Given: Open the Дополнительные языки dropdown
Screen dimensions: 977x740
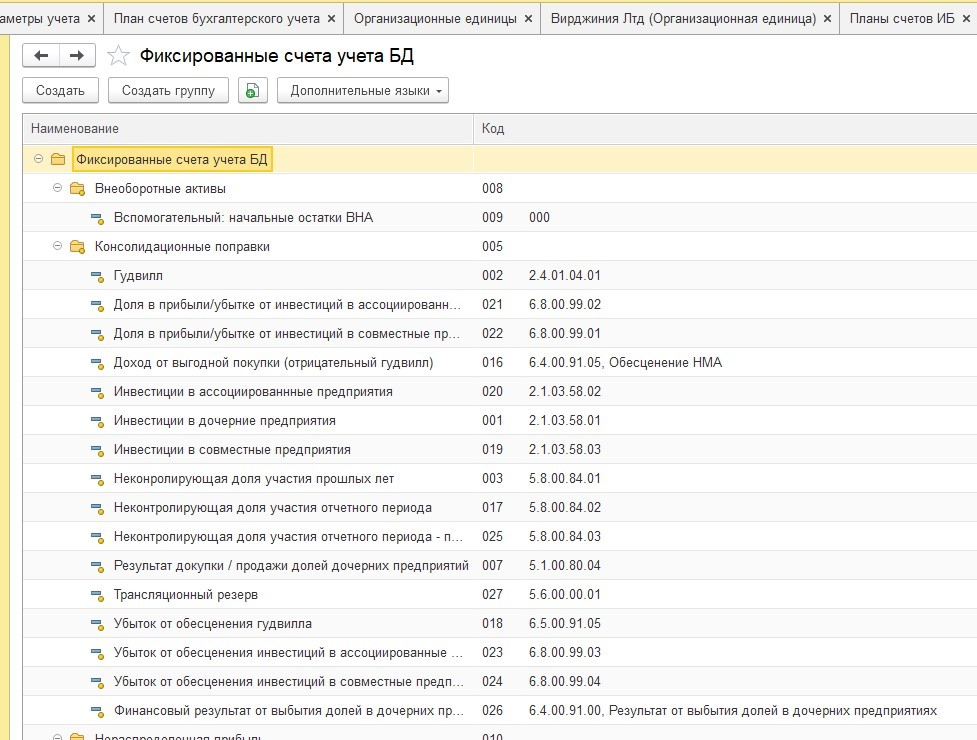Looking at the screenshot, I should pyautogui.click(x=363, y=91).
